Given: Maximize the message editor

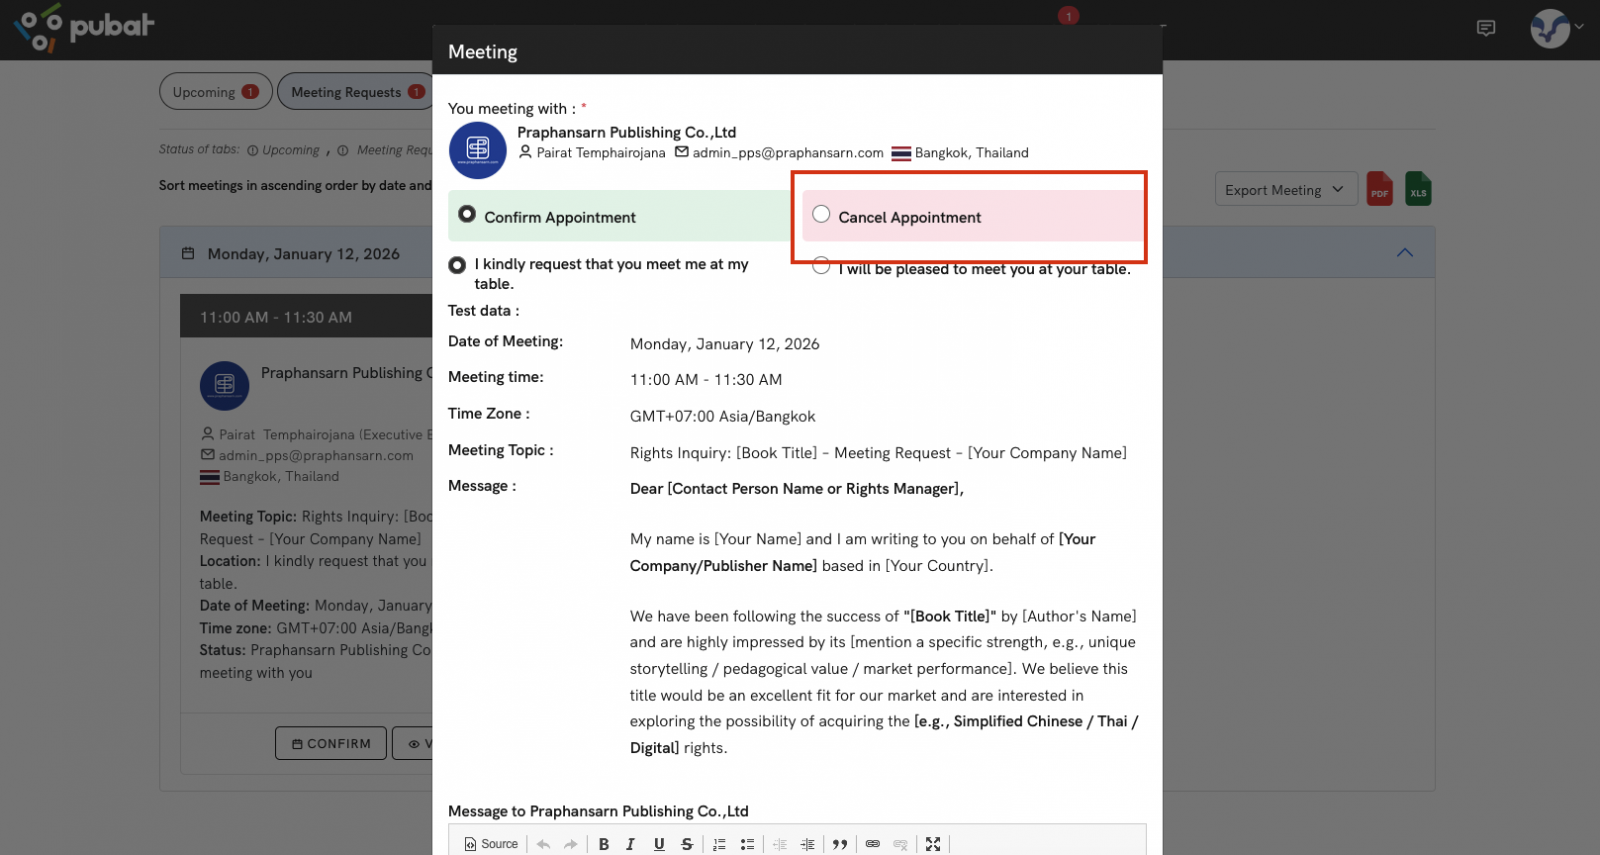Looking at the screenshot, I should [x=933, y=844].
